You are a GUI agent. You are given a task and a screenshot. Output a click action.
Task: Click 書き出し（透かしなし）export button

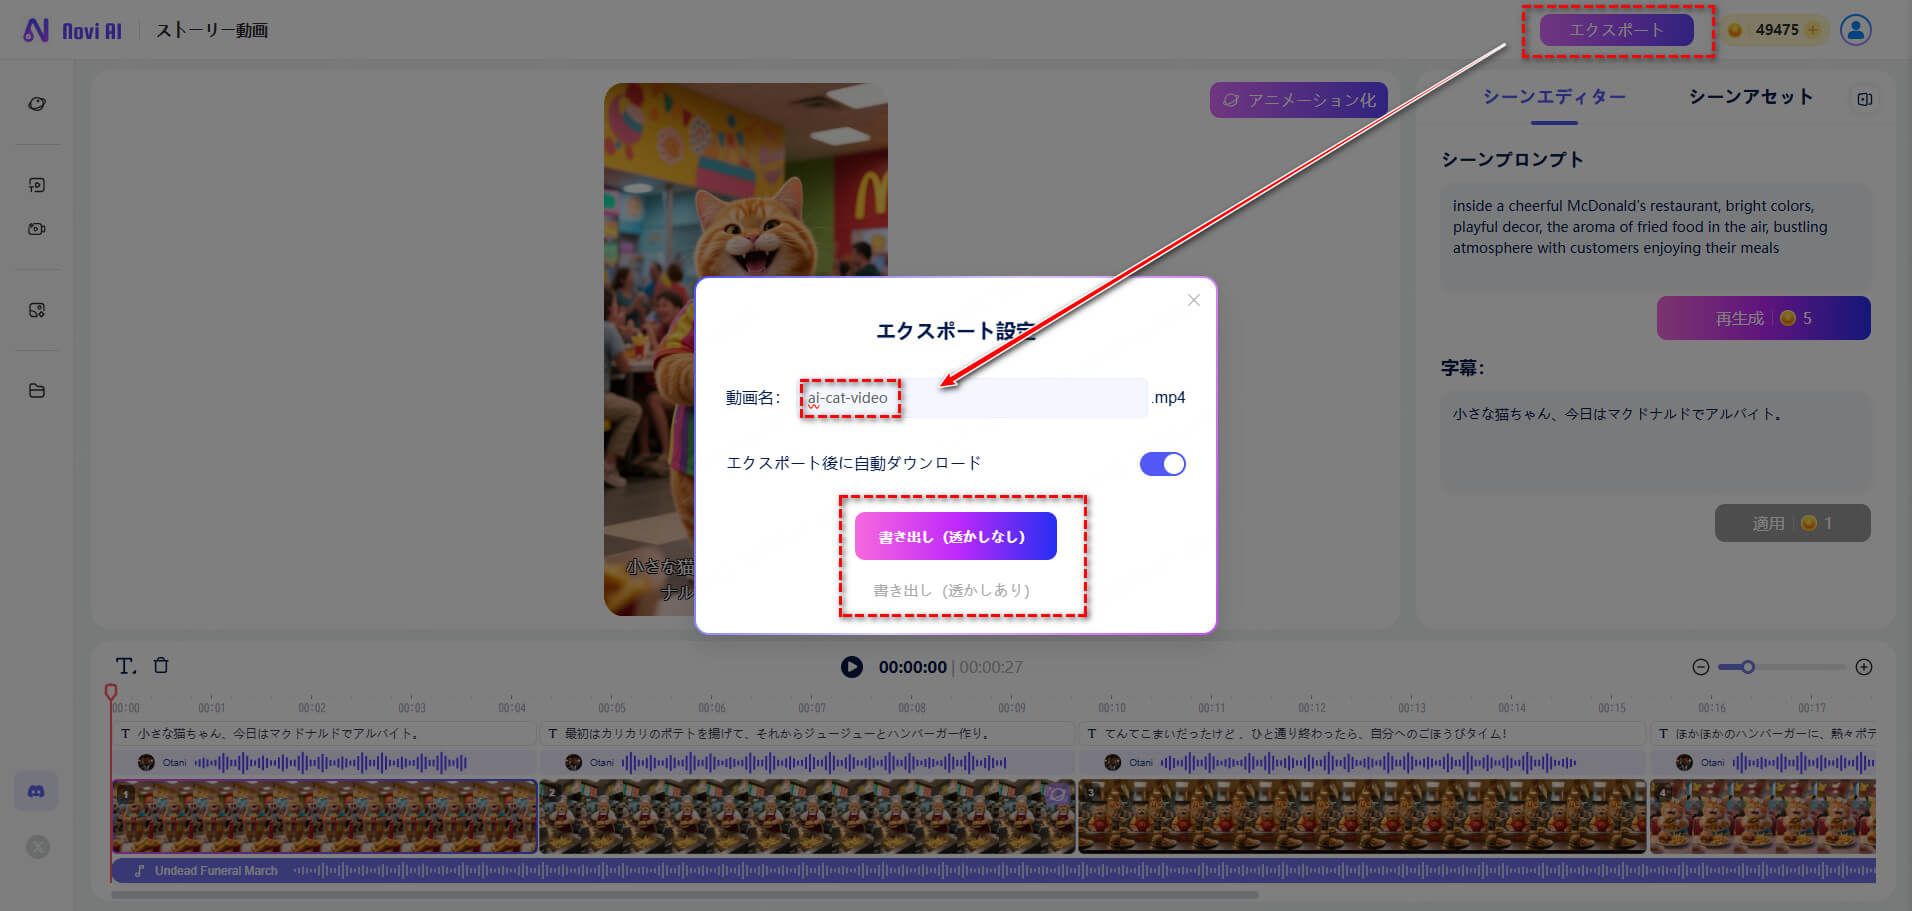tap(956, 535)
